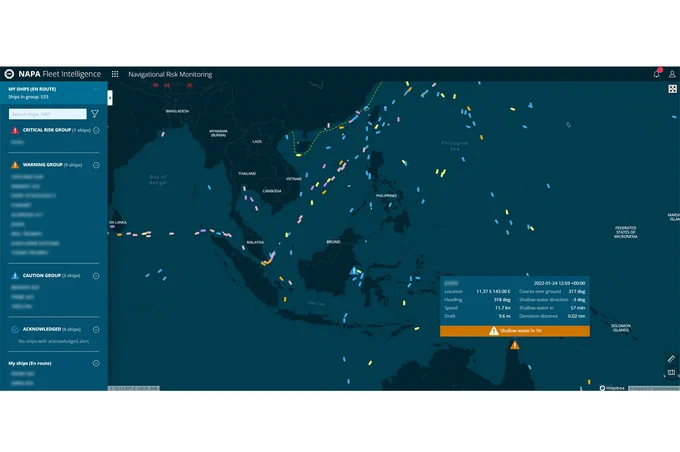Select the CAUTION GROUP heading
The image size is (680, 452).
42,276
